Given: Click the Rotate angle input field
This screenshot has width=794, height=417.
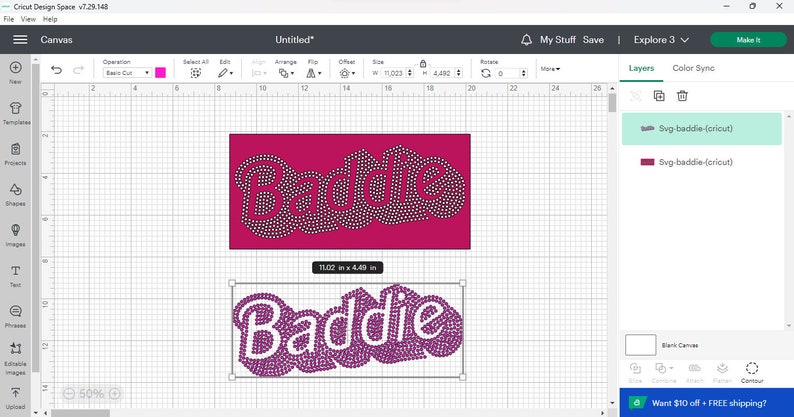Looking at the screenshot, I should 507,73.
